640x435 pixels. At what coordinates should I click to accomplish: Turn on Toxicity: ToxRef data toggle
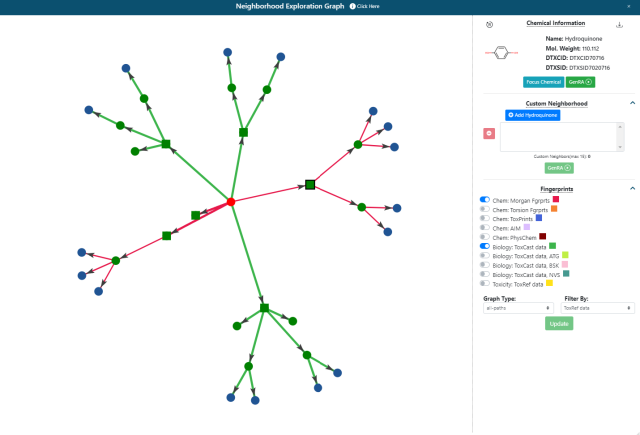485,283
